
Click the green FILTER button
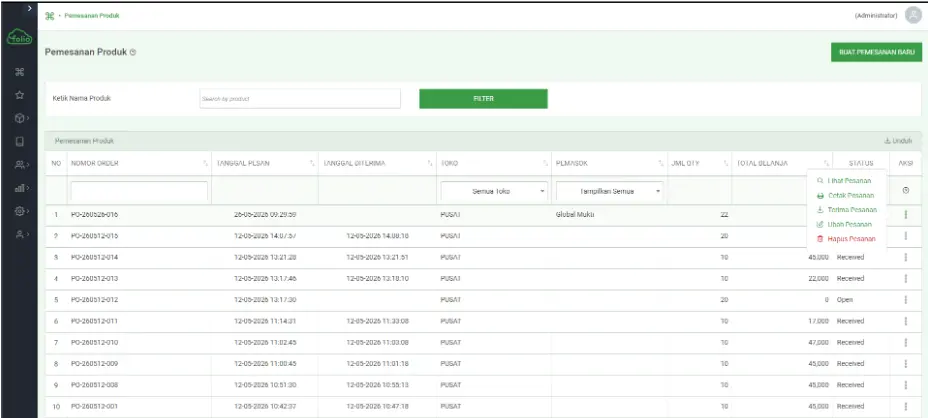coord(483,99)
